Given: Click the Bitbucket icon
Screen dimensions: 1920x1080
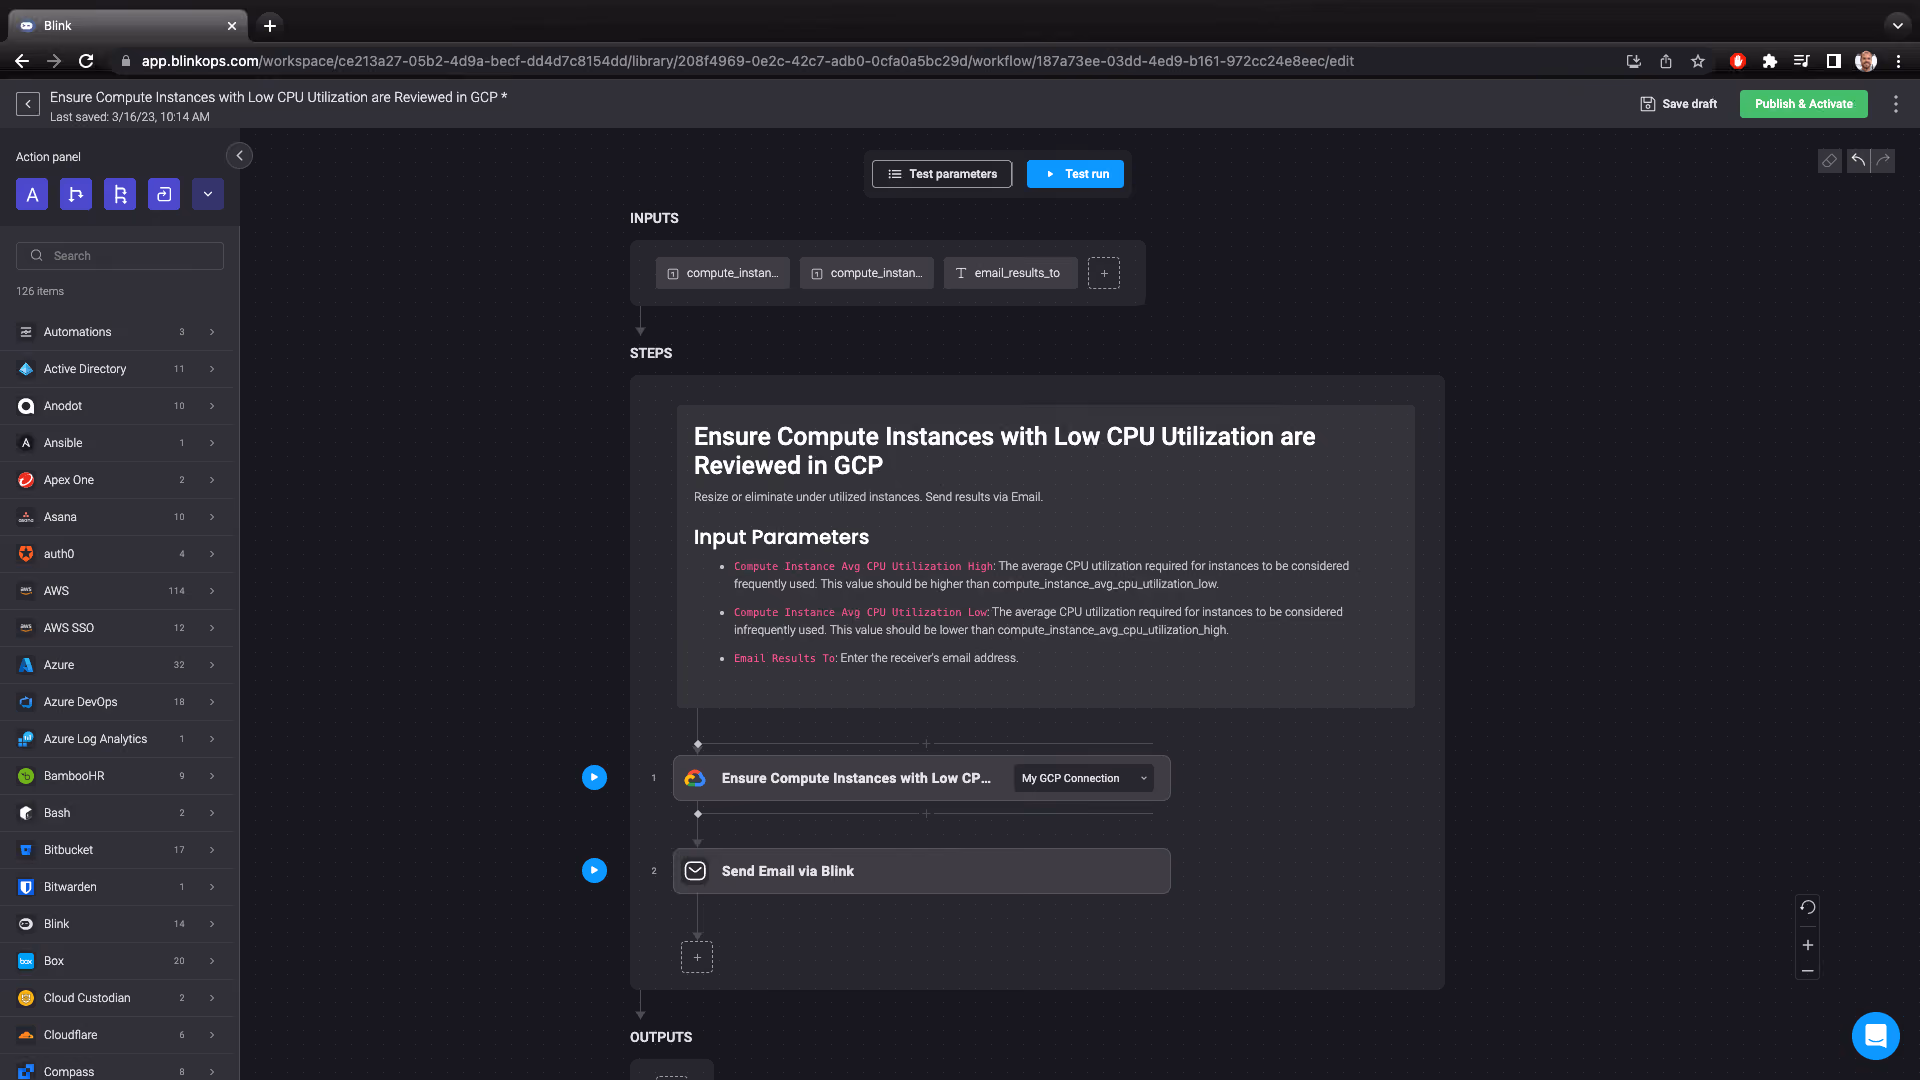Looking at the screenshot, I should (x=26, y=850).
